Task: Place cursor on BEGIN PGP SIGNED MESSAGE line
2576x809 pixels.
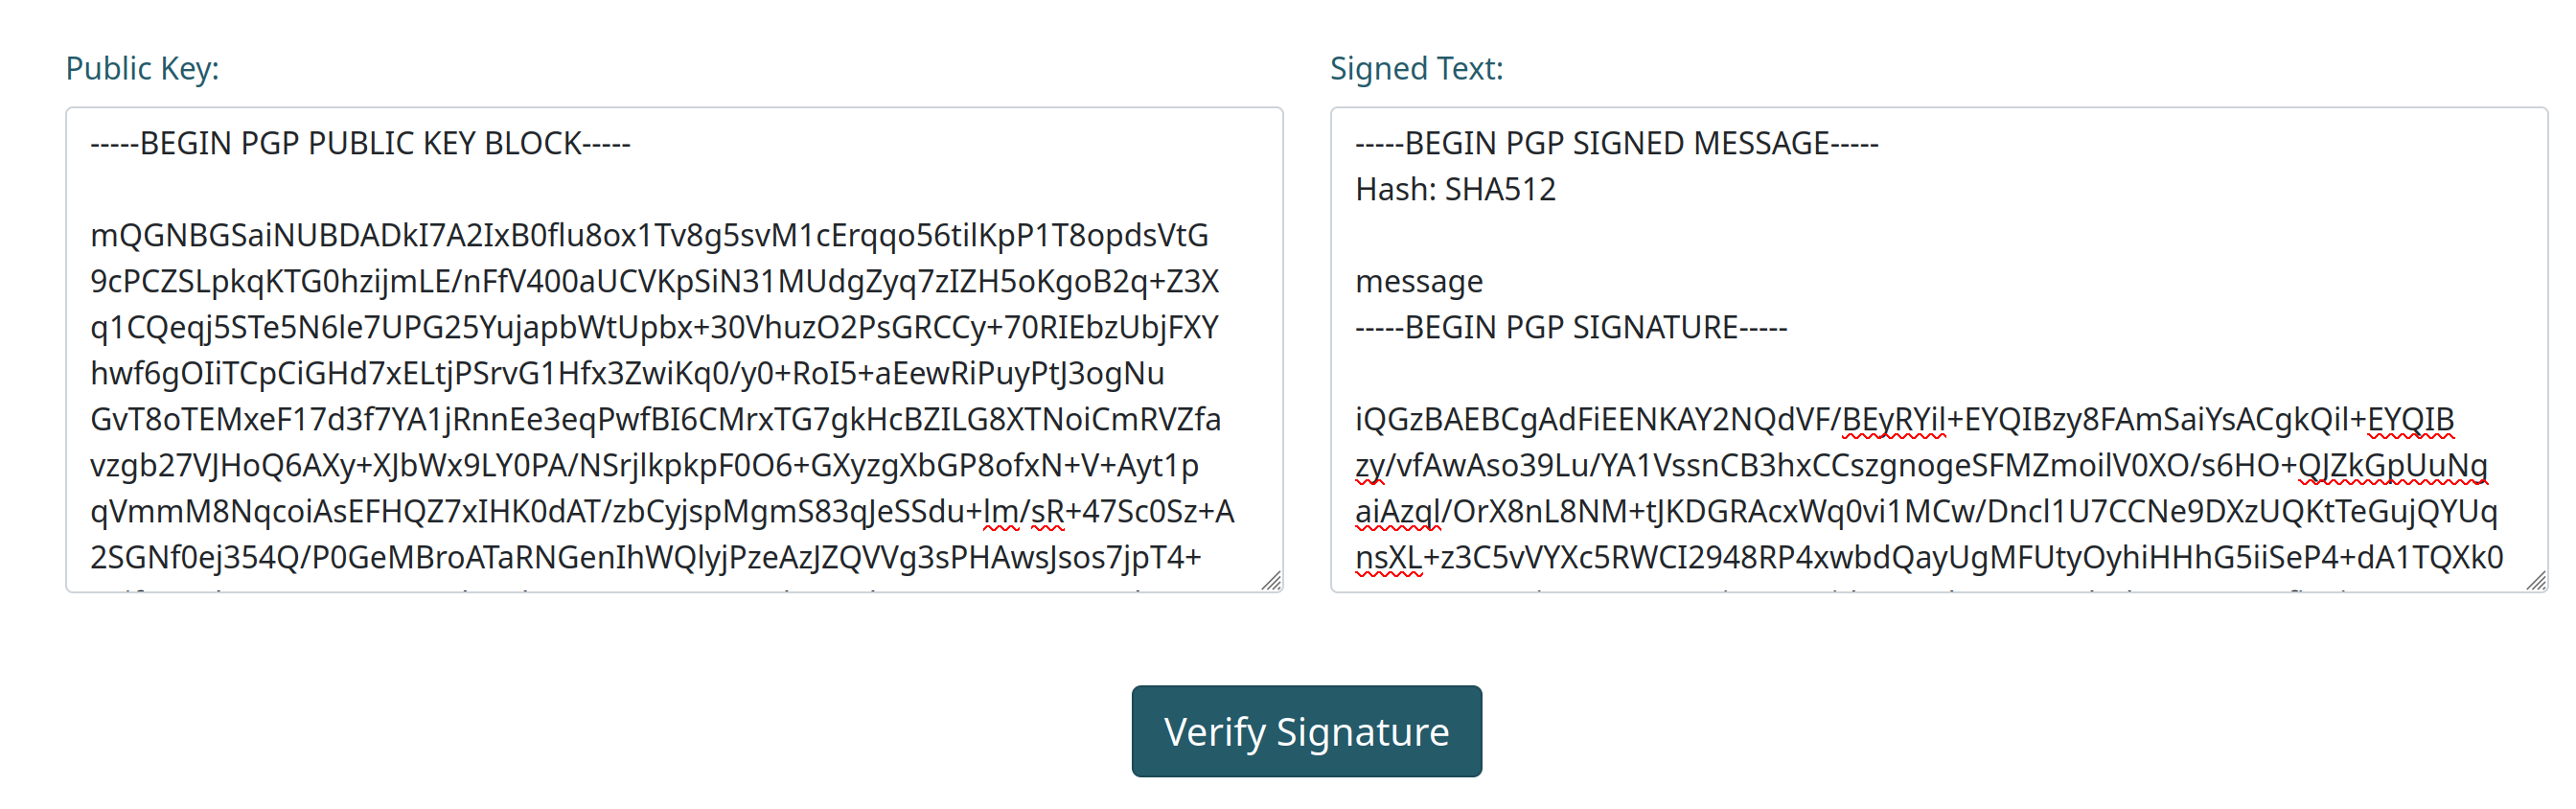Action: [1616, 143]
